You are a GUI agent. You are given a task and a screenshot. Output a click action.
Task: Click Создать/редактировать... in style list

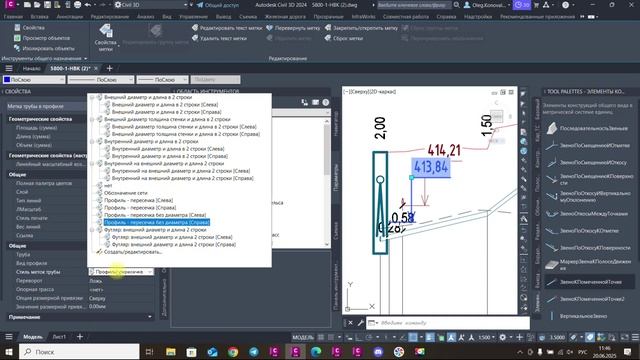(x=133, y=252)
